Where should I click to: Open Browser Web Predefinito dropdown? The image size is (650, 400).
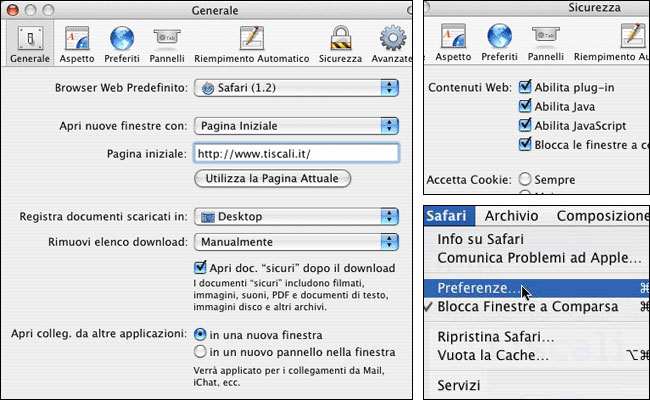(296, 88)
